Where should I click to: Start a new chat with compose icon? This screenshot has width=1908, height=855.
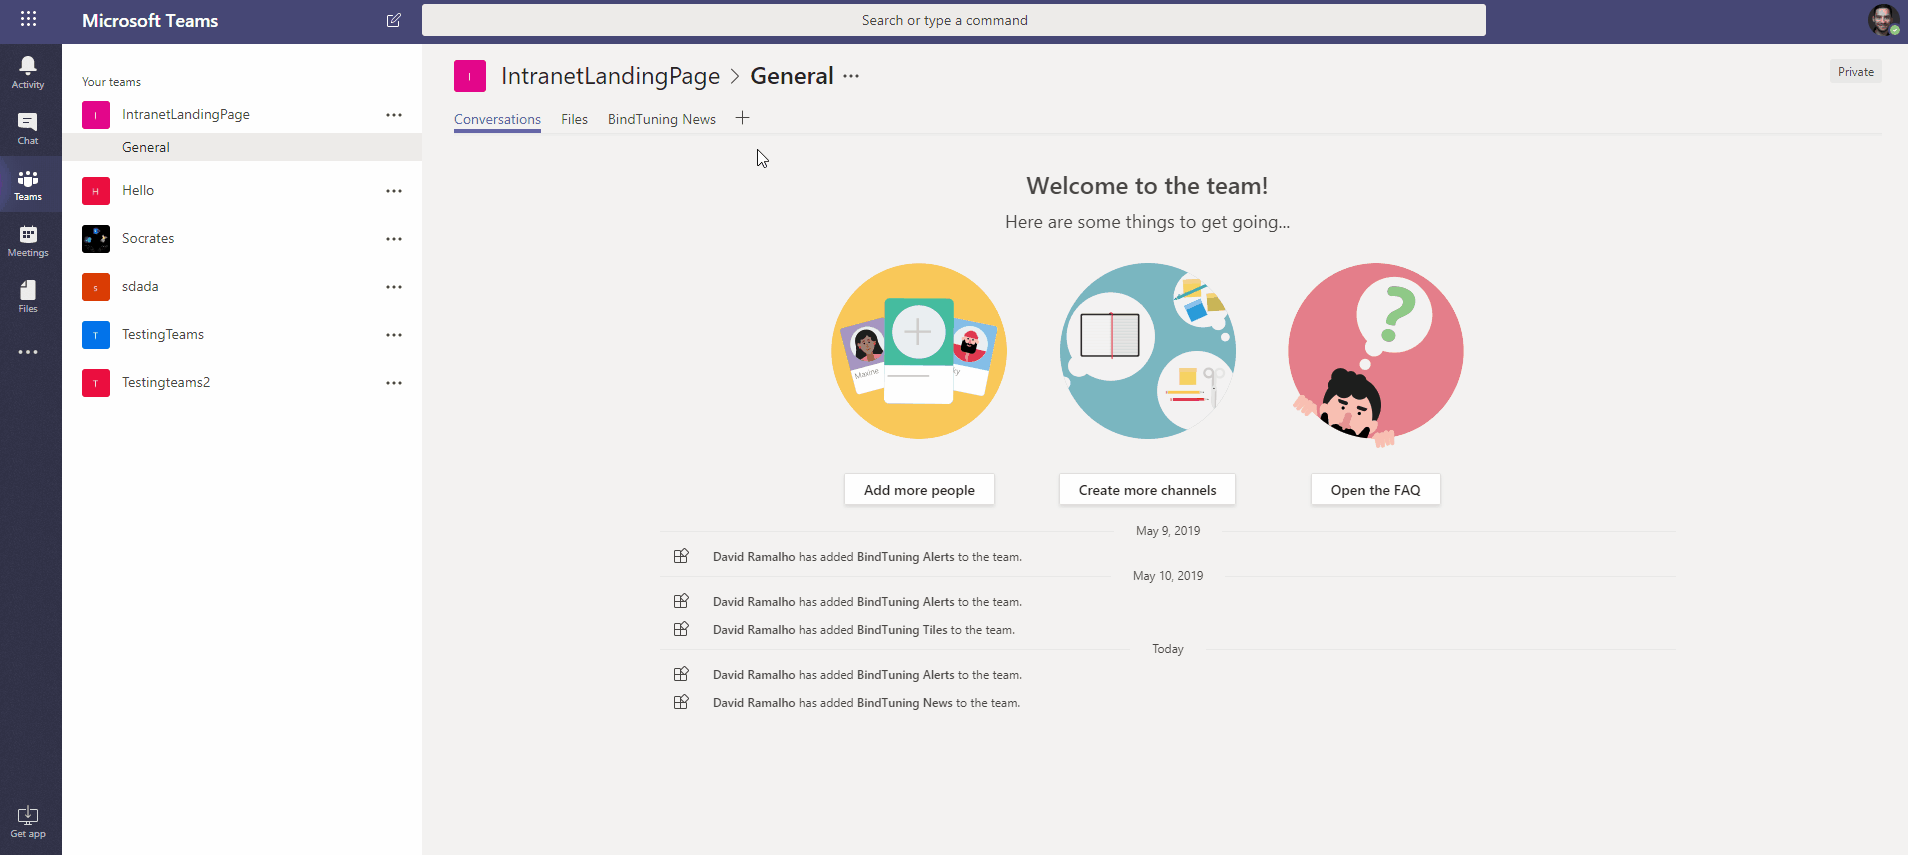(x=394, y=20)
